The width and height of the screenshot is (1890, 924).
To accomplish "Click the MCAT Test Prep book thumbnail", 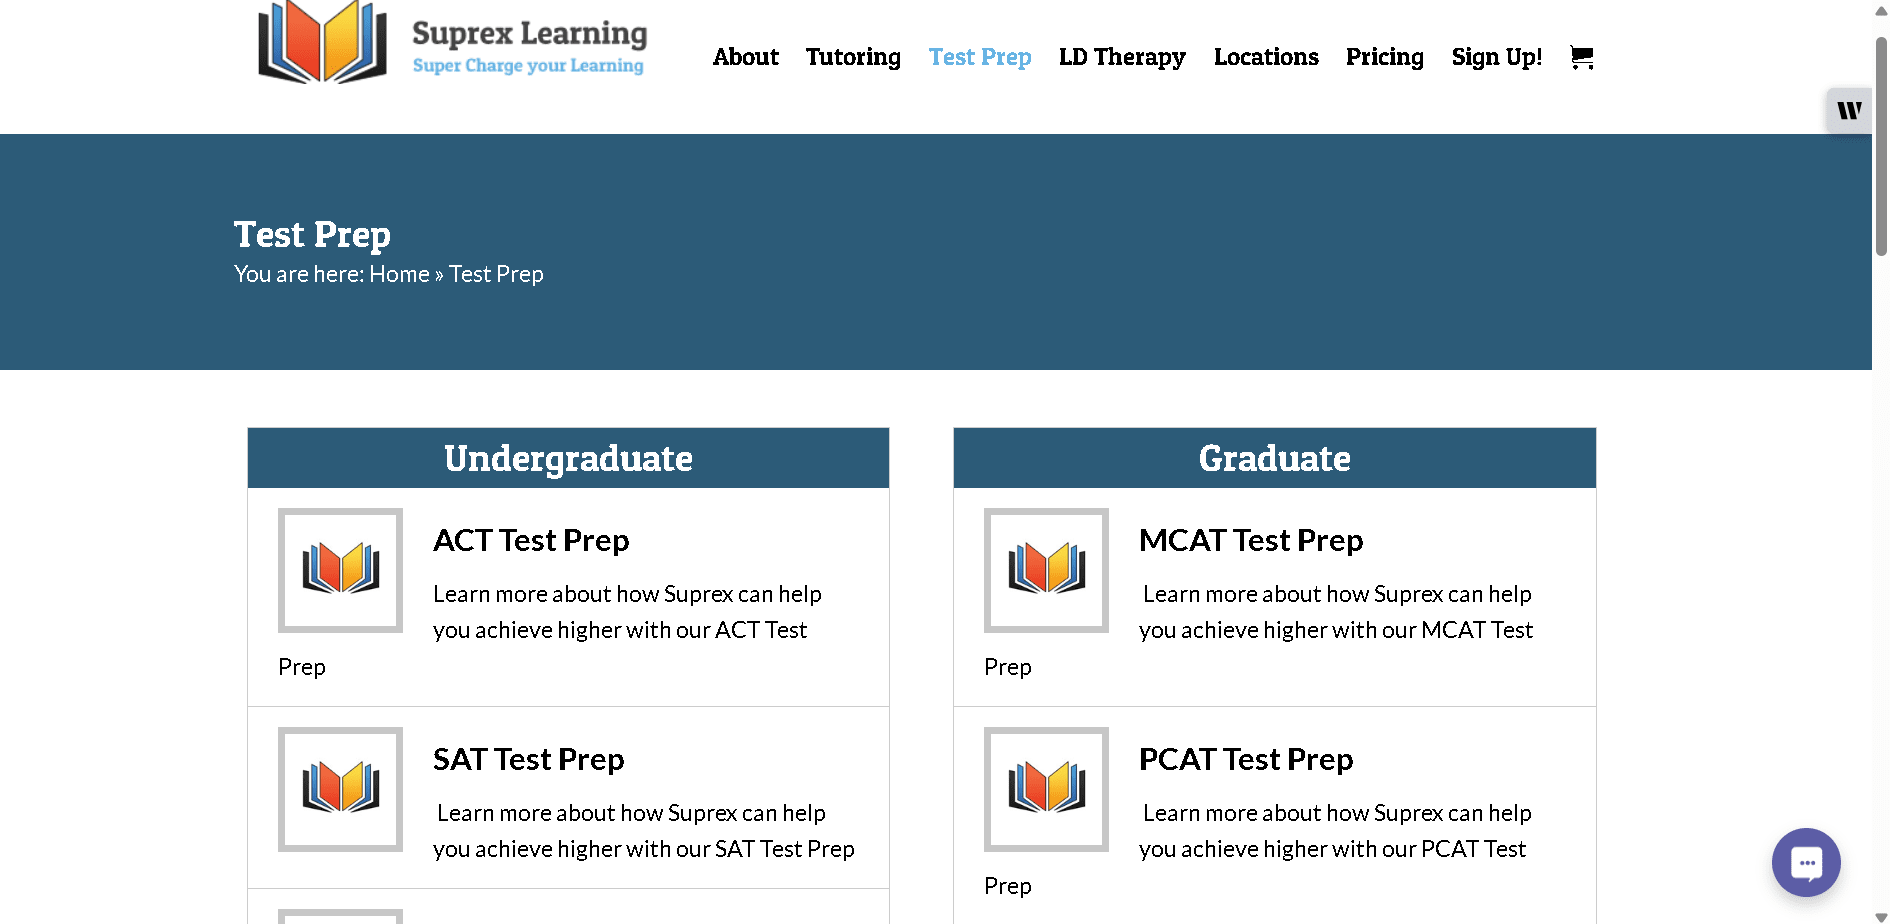I will pos(1046,570).
